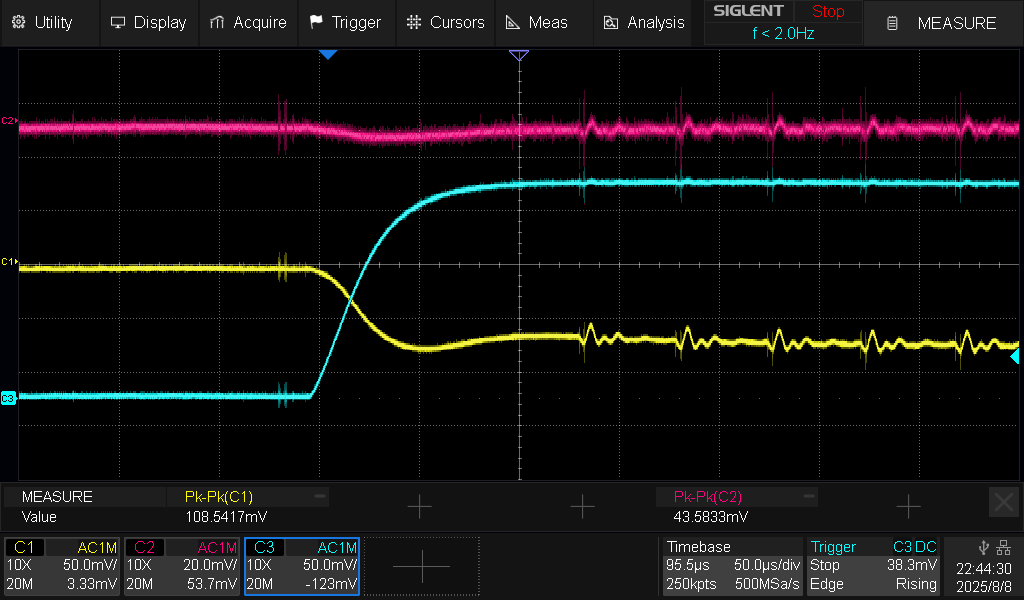Screen dimensions: 1024x600
Task: Expand the Timebase settings box
Action: (732, 566)
